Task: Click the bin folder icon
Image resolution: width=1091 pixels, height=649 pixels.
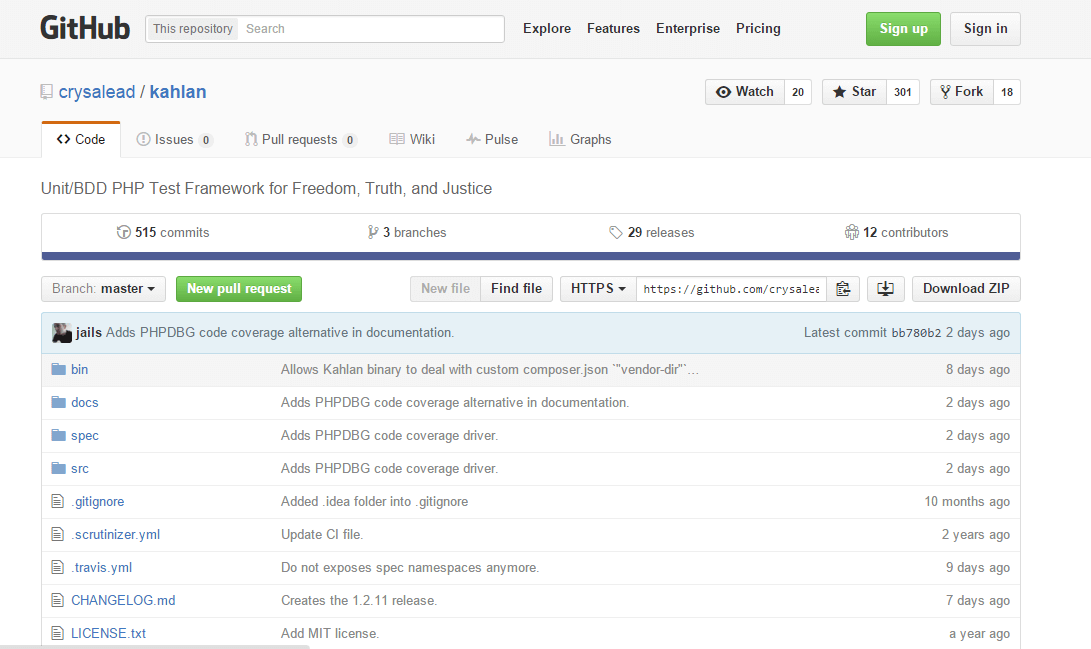Action: click(x=58, y=369)
